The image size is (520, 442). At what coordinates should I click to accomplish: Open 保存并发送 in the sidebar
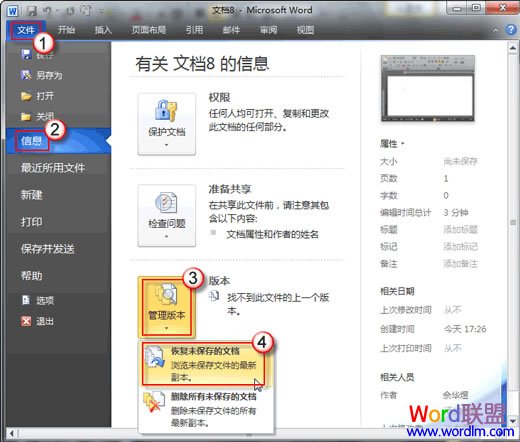[47, 249]
